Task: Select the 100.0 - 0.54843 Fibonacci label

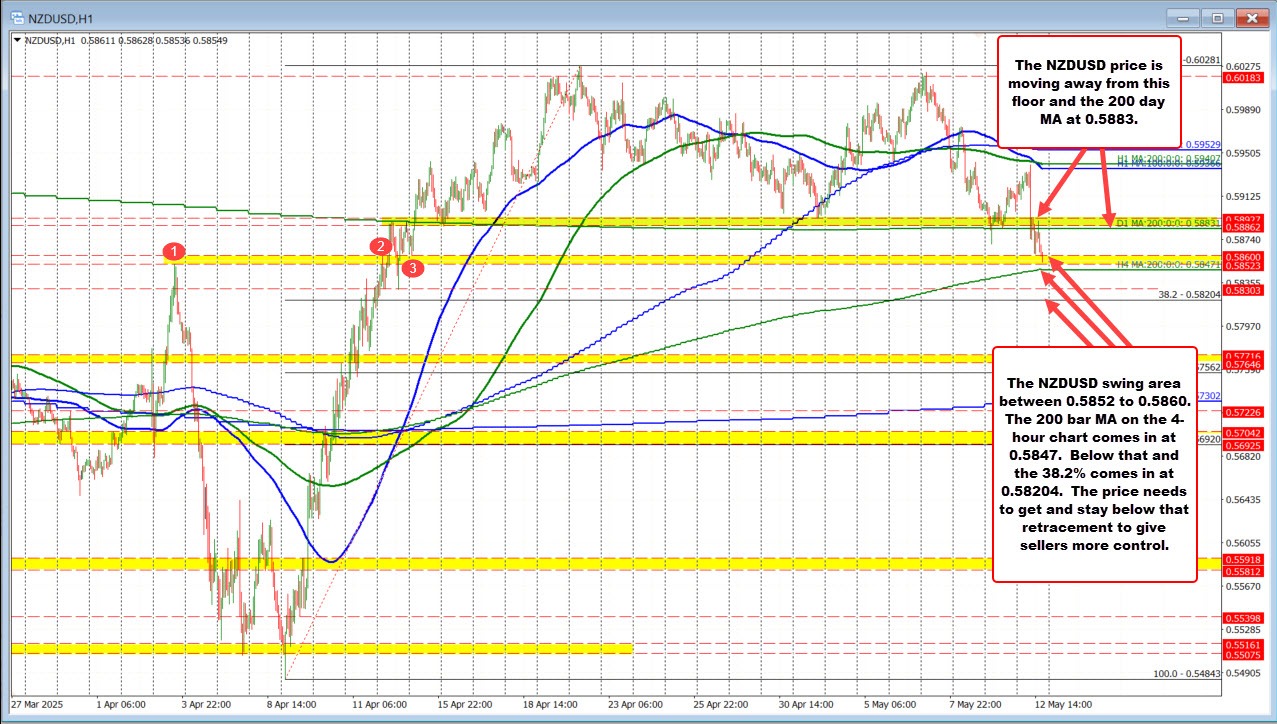Action: pos(1185,673)
